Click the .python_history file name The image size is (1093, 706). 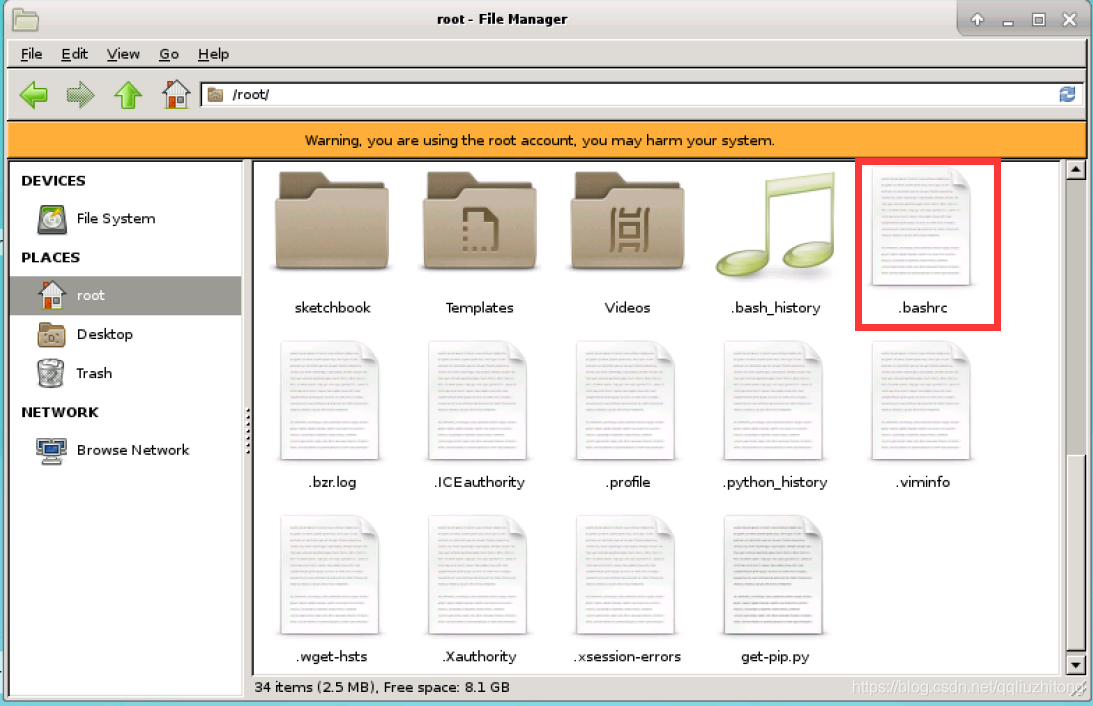775,482
